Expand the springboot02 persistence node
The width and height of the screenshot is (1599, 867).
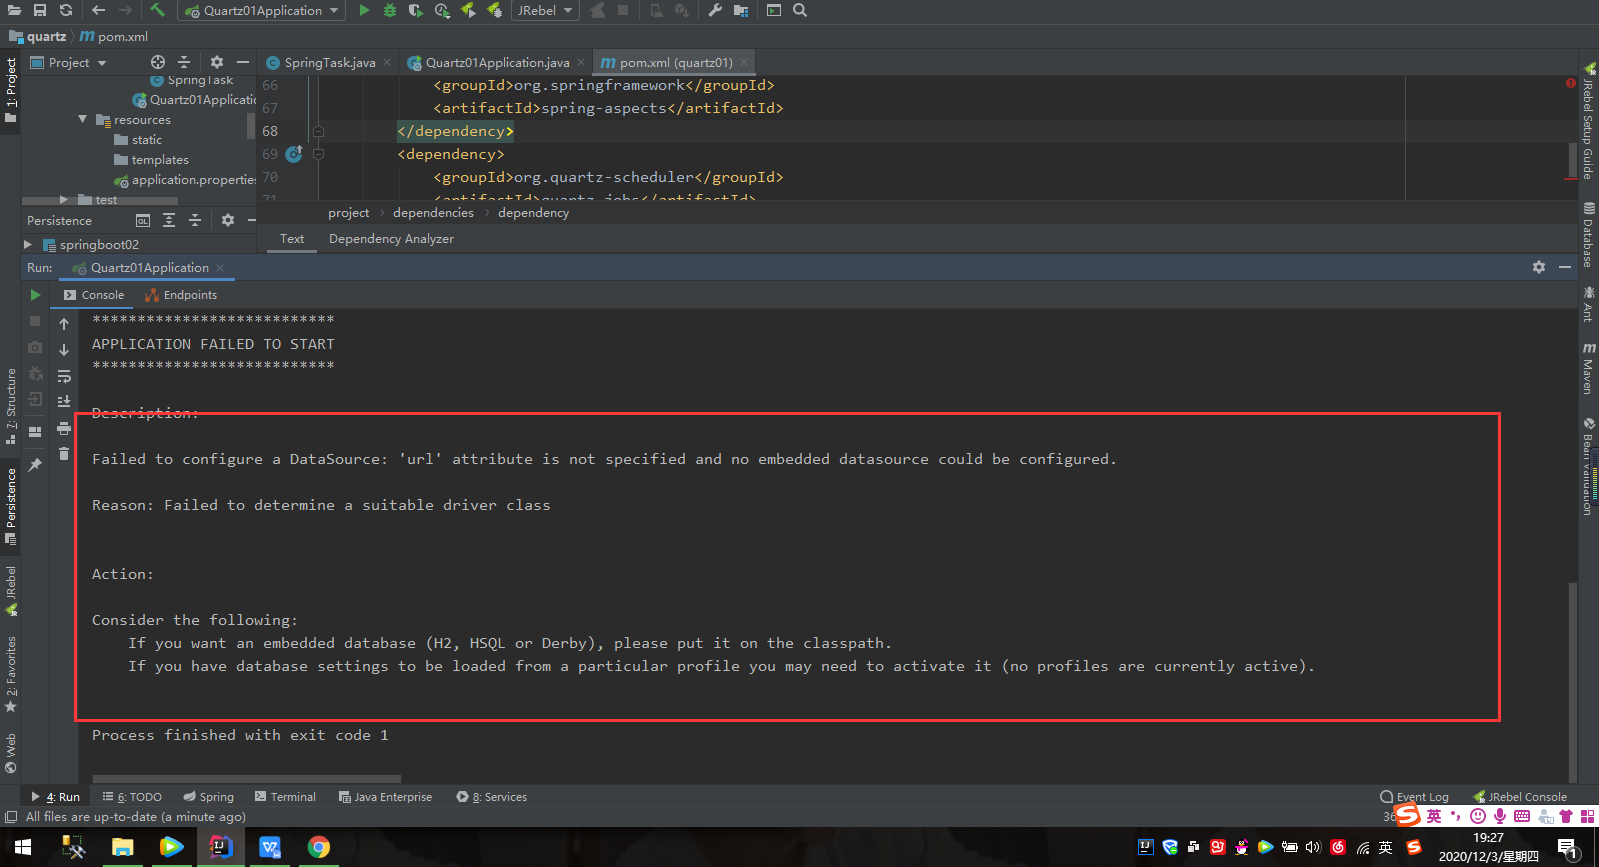28,244
